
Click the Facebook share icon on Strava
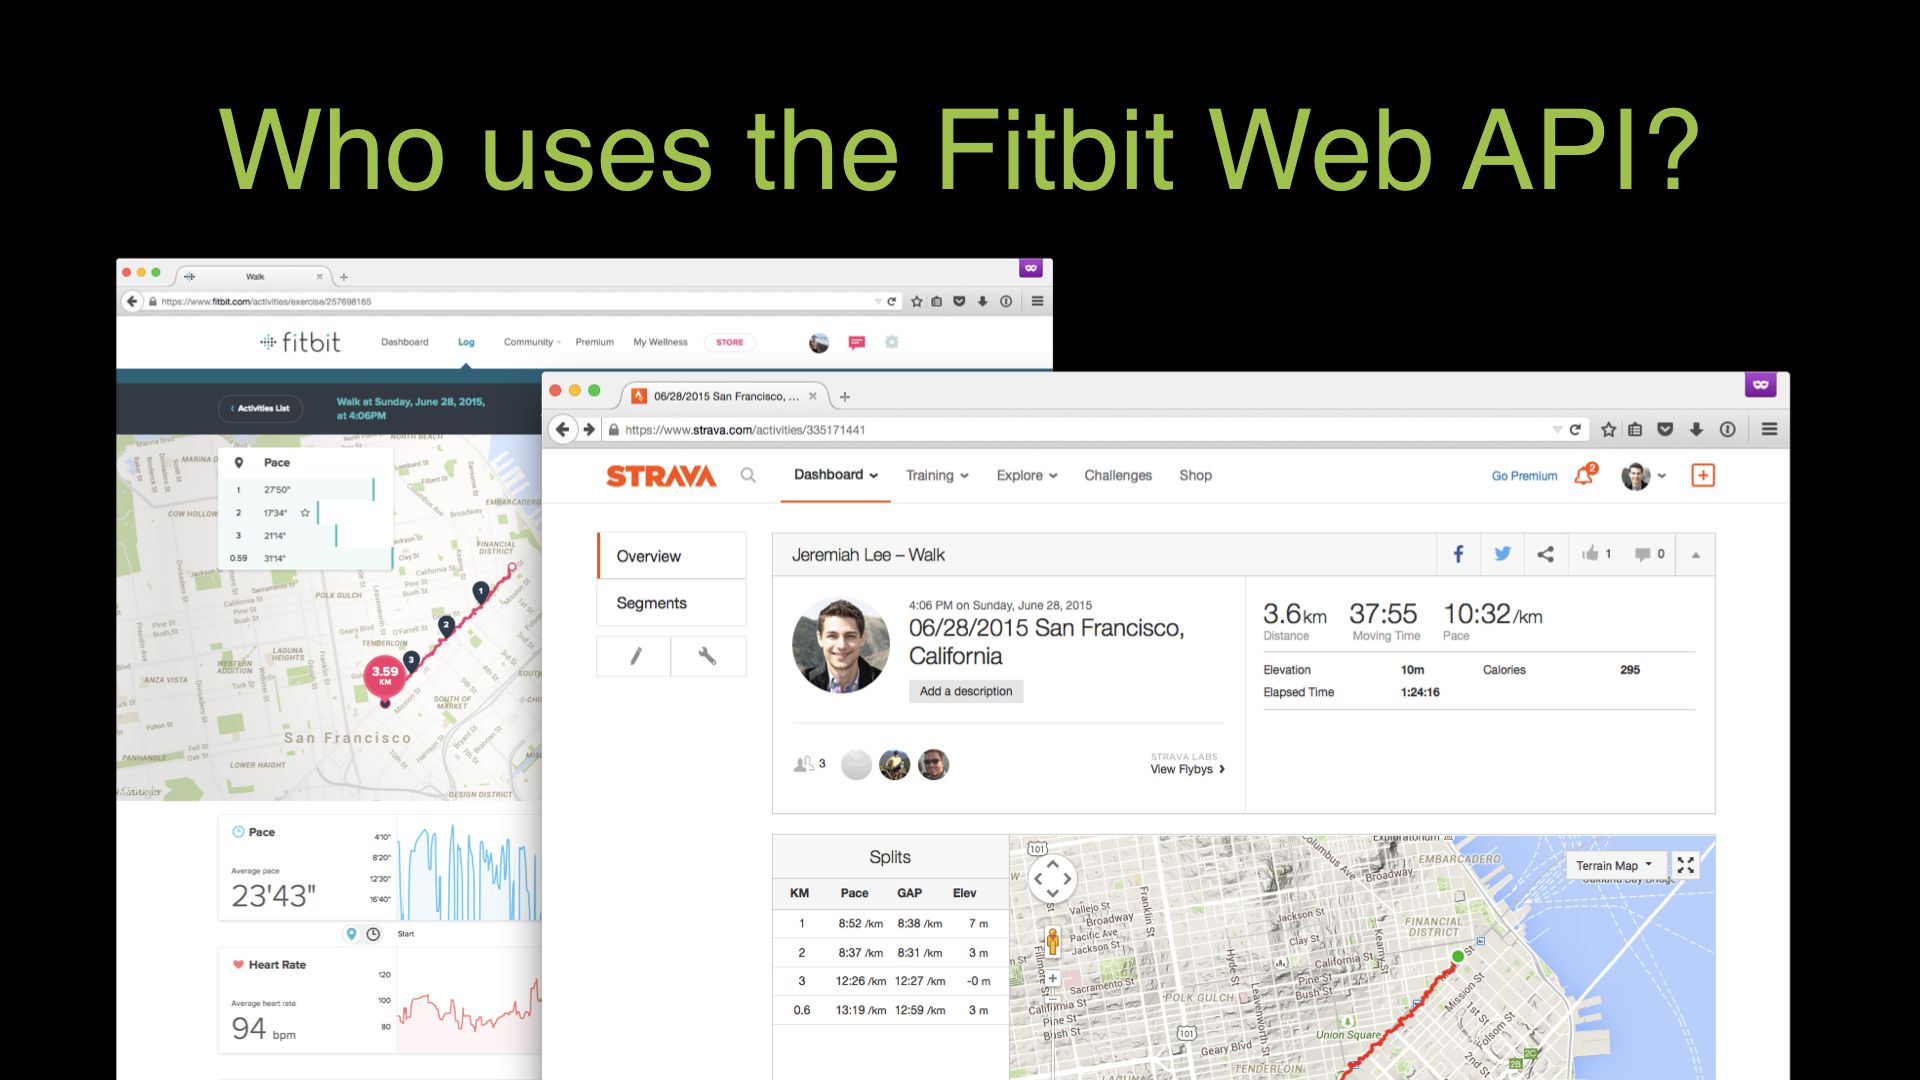pyautogui.click(x=1461, y=554)
